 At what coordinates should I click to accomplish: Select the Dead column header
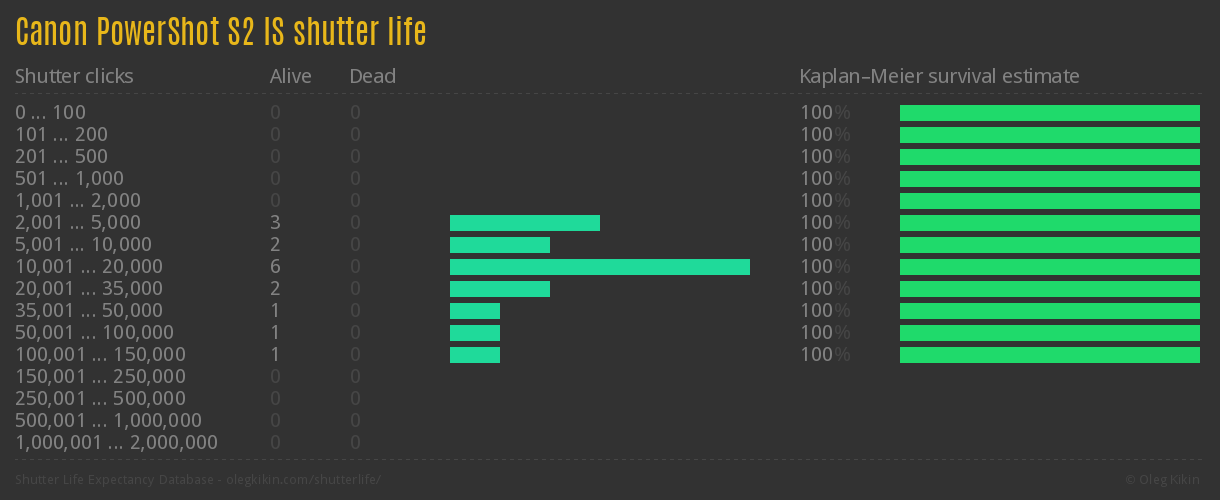click(x=372, y=76)
